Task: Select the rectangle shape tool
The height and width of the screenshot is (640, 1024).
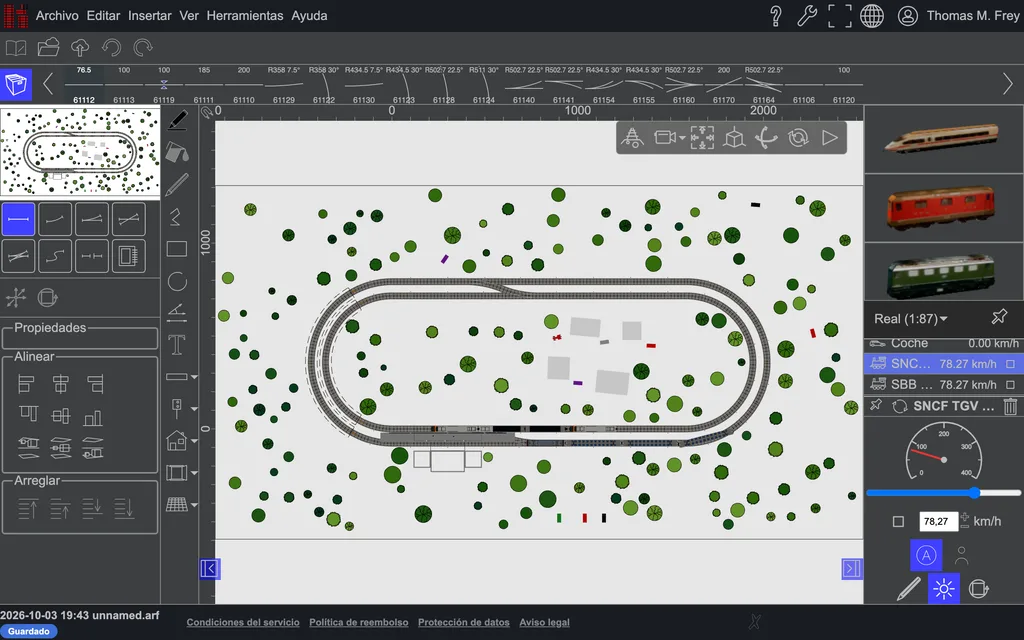Action: (x=177, y=249)
